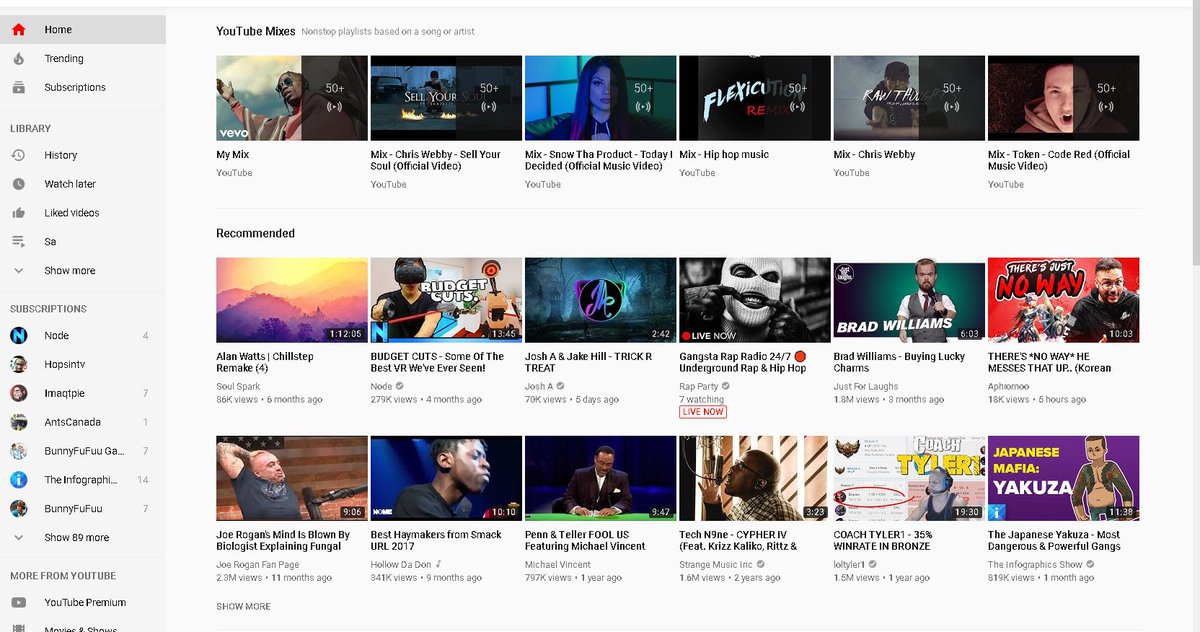The height and width of the screenshot is (632, 1200).
Task: Open the Gangsta Rap Radio live thumbnail
Action: pyautogui.click(x=755, y=301)
